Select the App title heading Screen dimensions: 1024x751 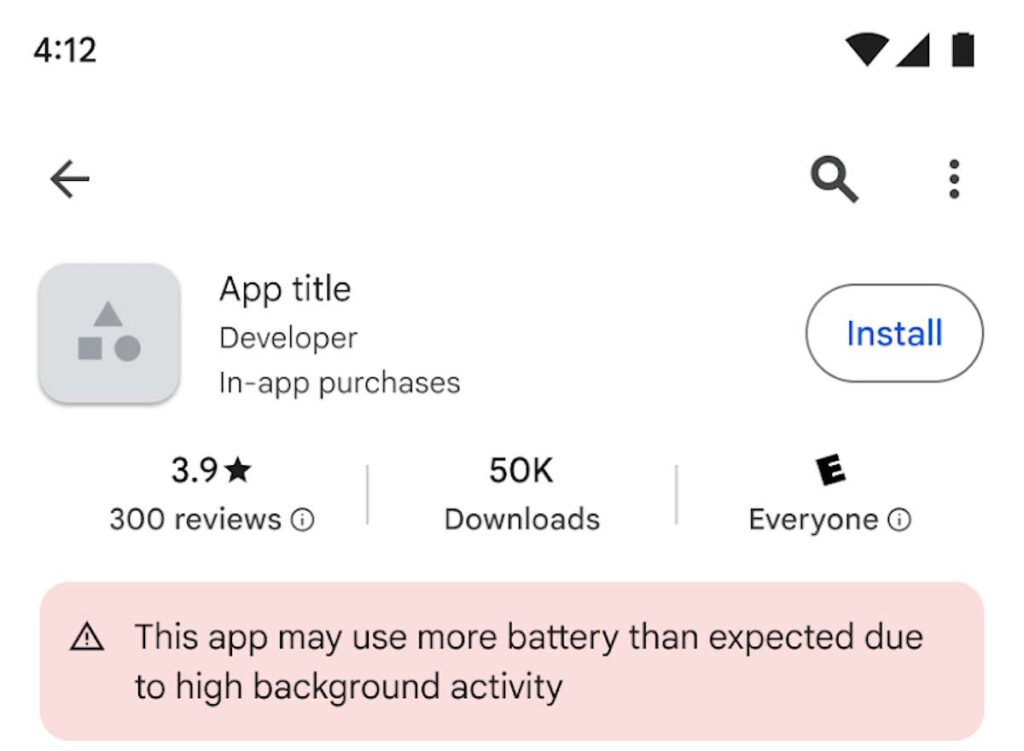[x=285, y=289]
